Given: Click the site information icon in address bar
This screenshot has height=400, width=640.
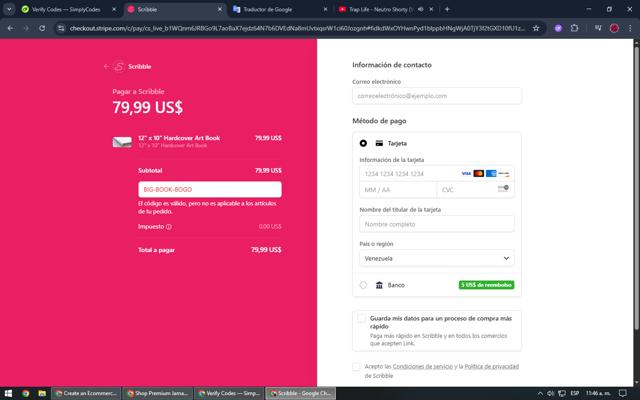Looking at the screenshot, I should [x=61, y=28].
